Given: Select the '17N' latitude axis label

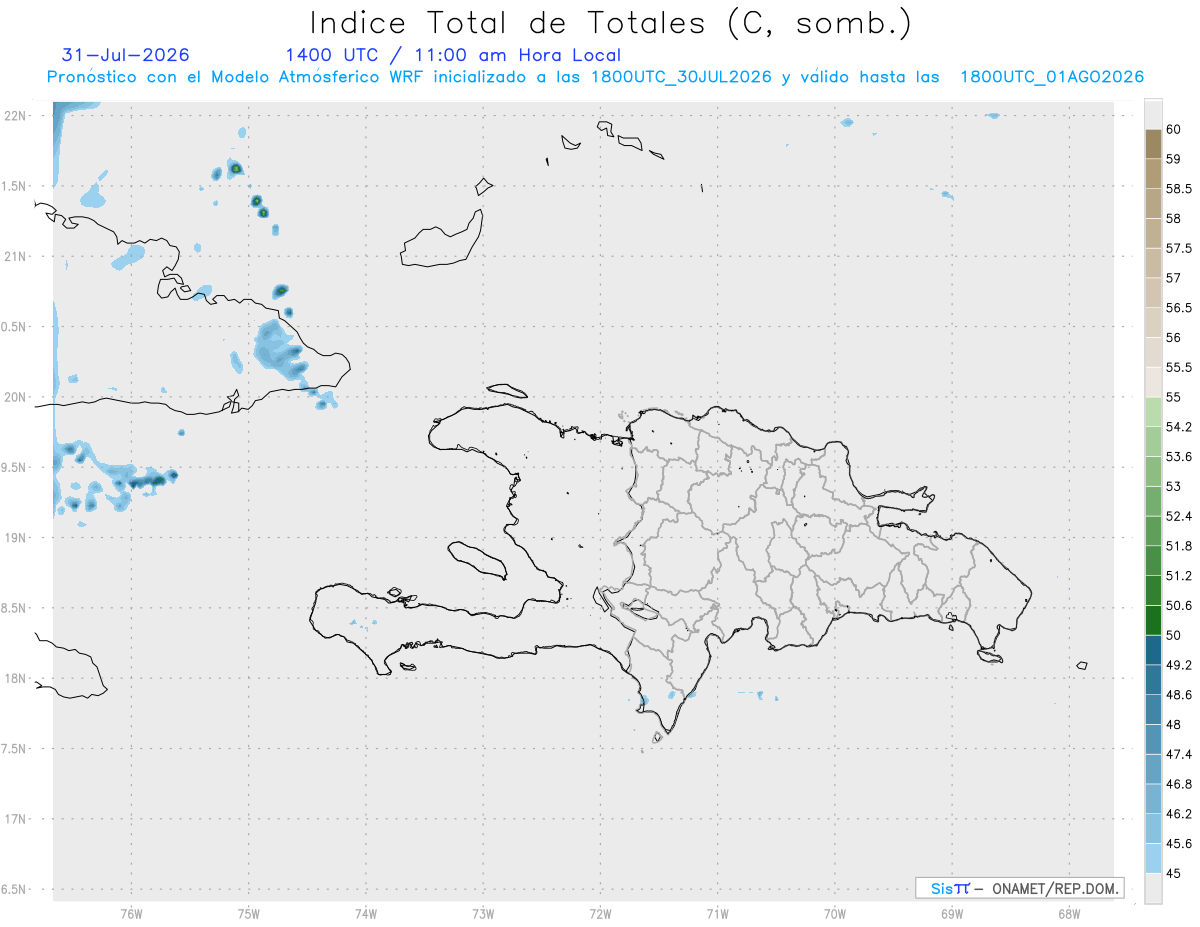Looking at the screenshot, I should click(x=17, y=819).
